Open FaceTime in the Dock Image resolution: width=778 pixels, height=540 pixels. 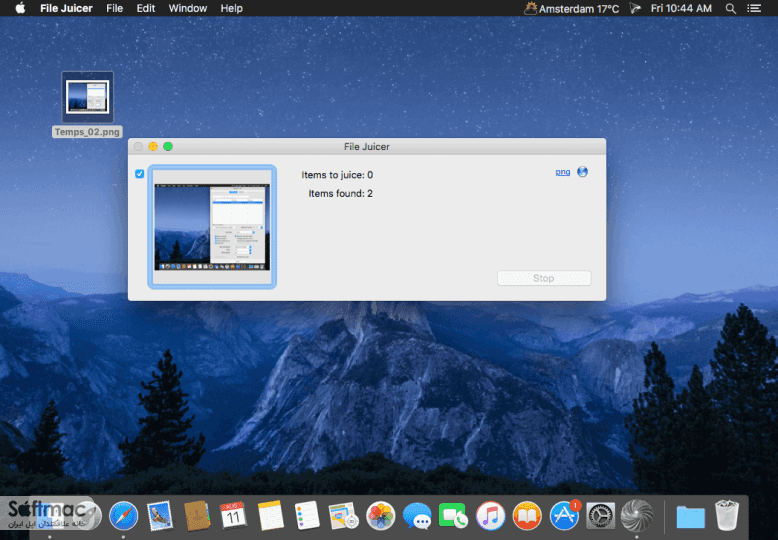point(453,516)
